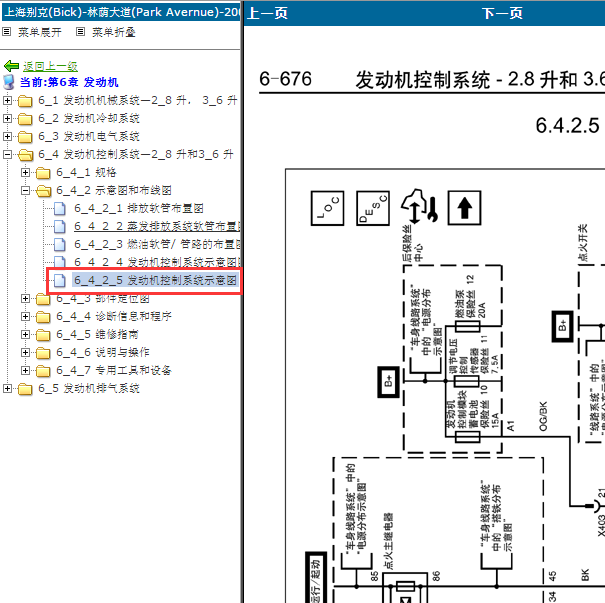Click folder icon for 6_1 发动机机械系统
This screenshot has height=603, width=605.
pyautogui.click(x=25, y=101)
